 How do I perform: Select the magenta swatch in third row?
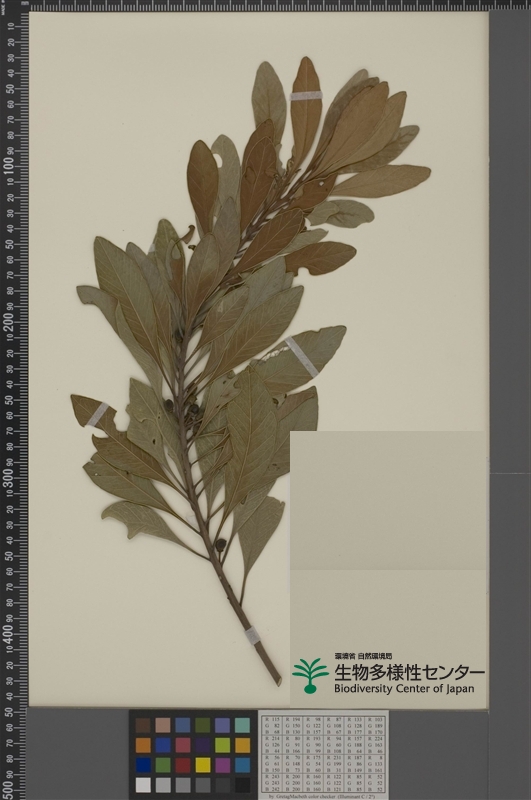pyautogui.click(x=223, y=765)
